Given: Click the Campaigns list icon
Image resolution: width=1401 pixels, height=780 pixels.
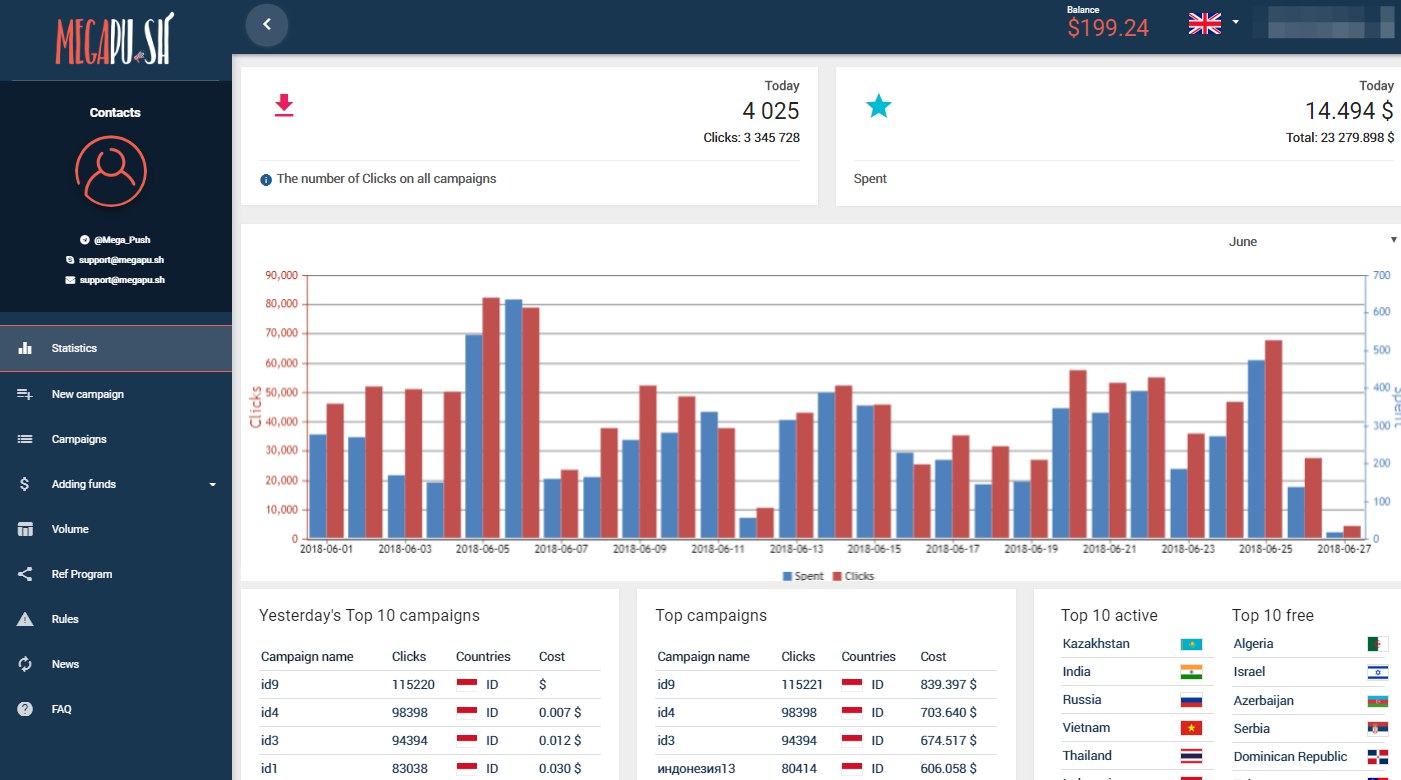Looking at the screenshot, I should (26, 439).
